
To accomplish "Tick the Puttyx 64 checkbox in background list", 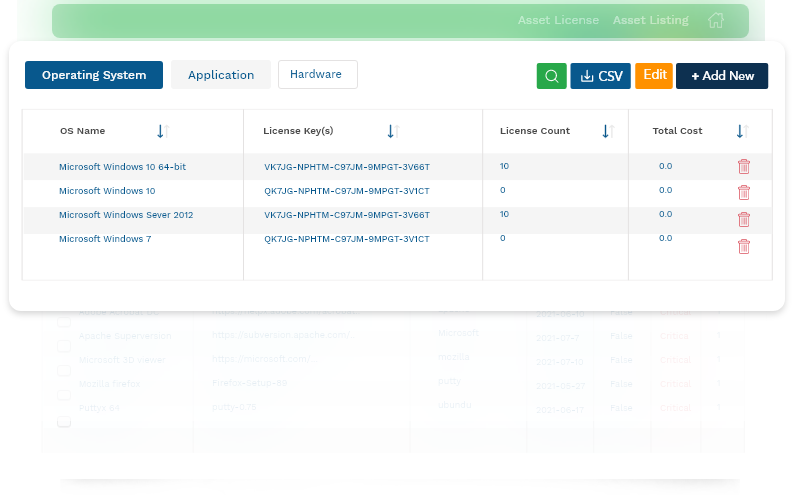I will tap(64, 422).
